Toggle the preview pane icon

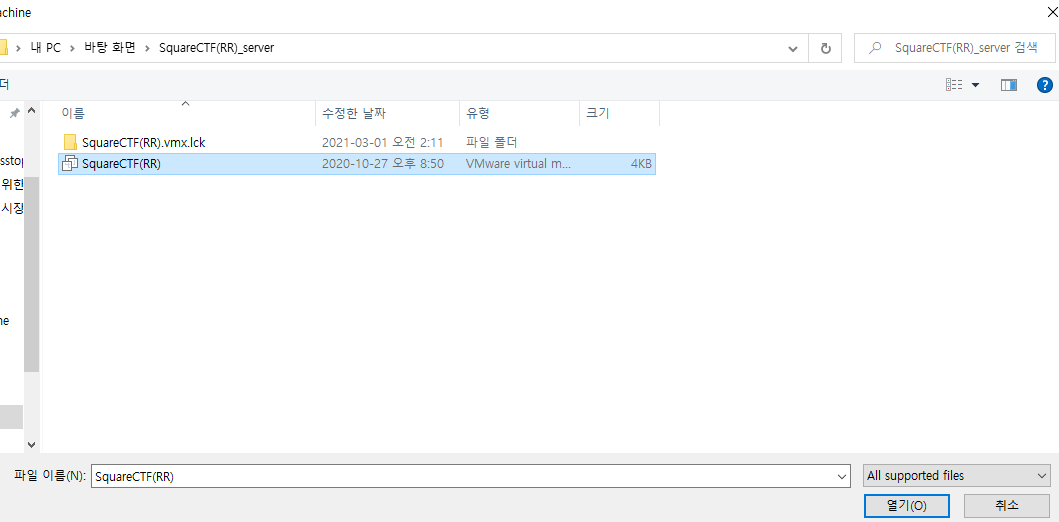click(x=1008, y=85)
